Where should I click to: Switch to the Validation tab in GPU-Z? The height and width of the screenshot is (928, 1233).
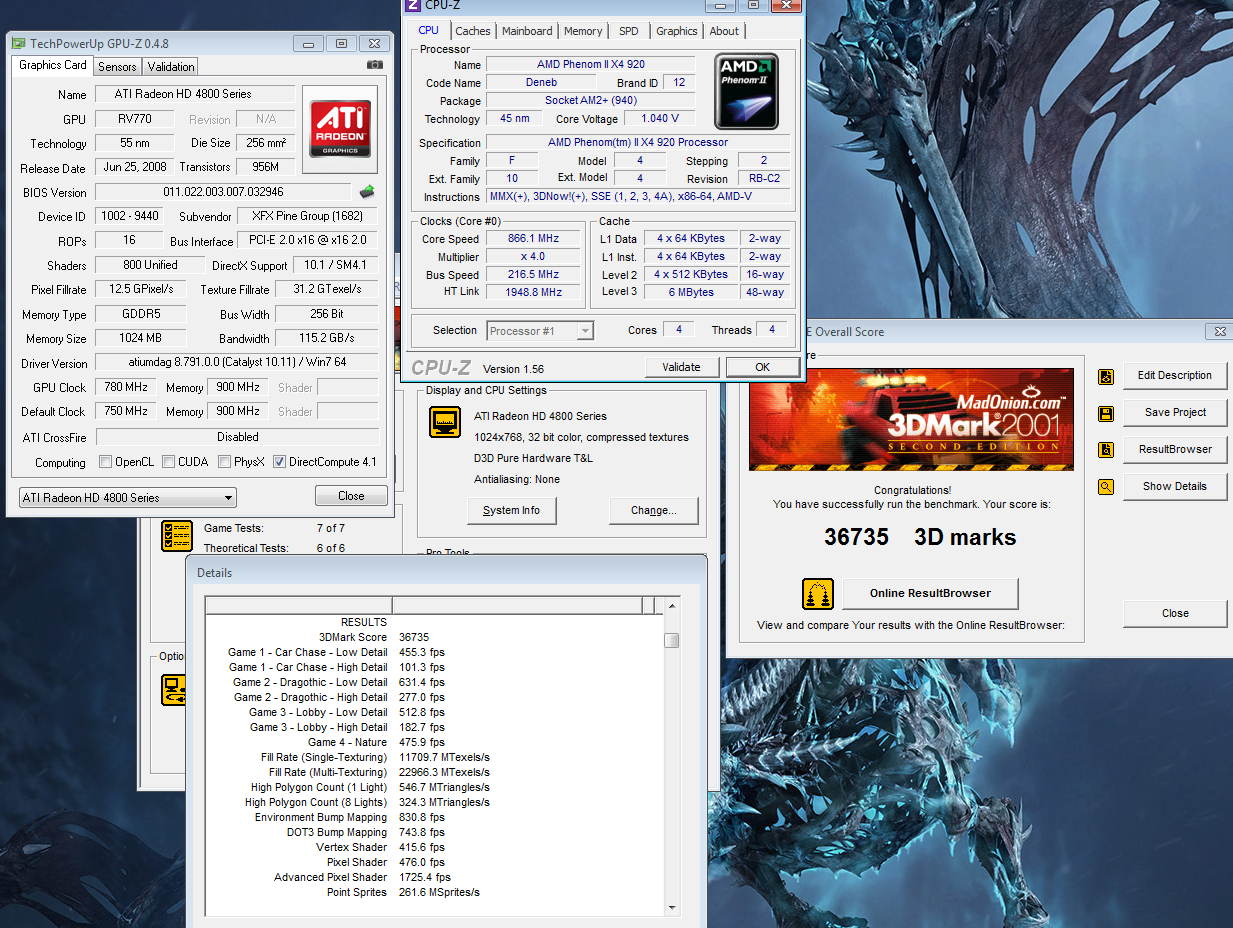(x=171, y=67)
